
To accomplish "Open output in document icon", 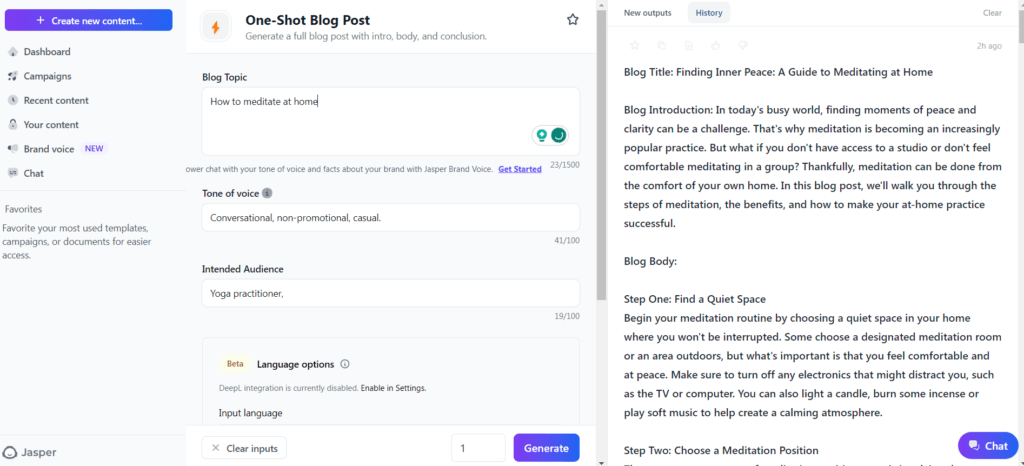I will click(x=689, y=46).
